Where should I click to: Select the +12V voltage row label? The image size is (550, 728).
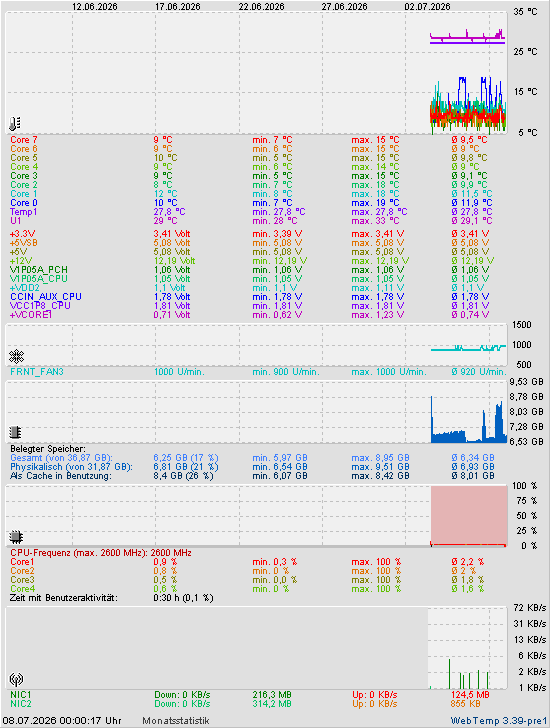[x=21, y=261]
